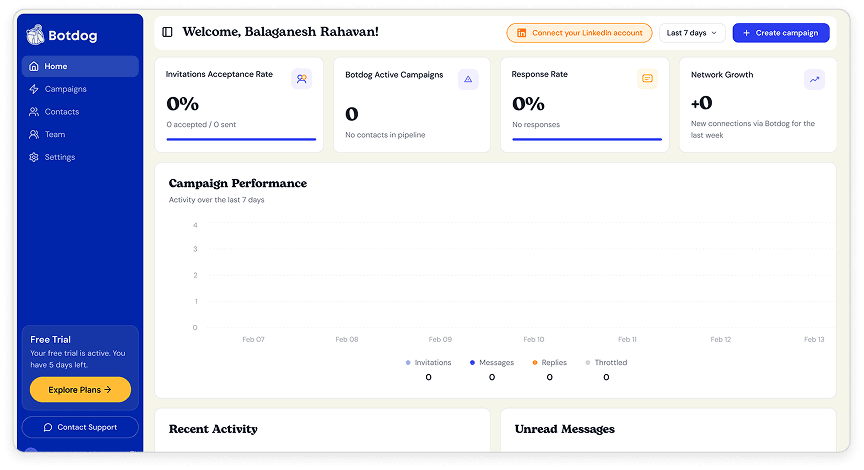
Task: Click the Create campaign button
Action: (781, 33)
